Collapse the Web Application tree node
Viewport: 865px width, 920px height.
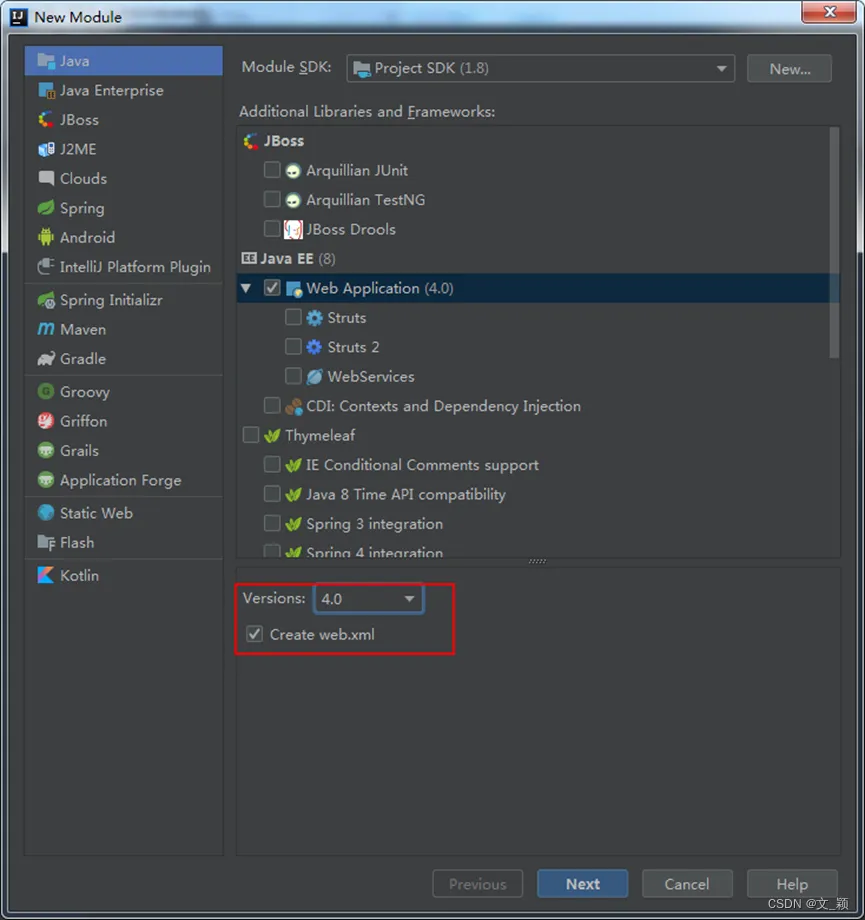click(246, 288)
